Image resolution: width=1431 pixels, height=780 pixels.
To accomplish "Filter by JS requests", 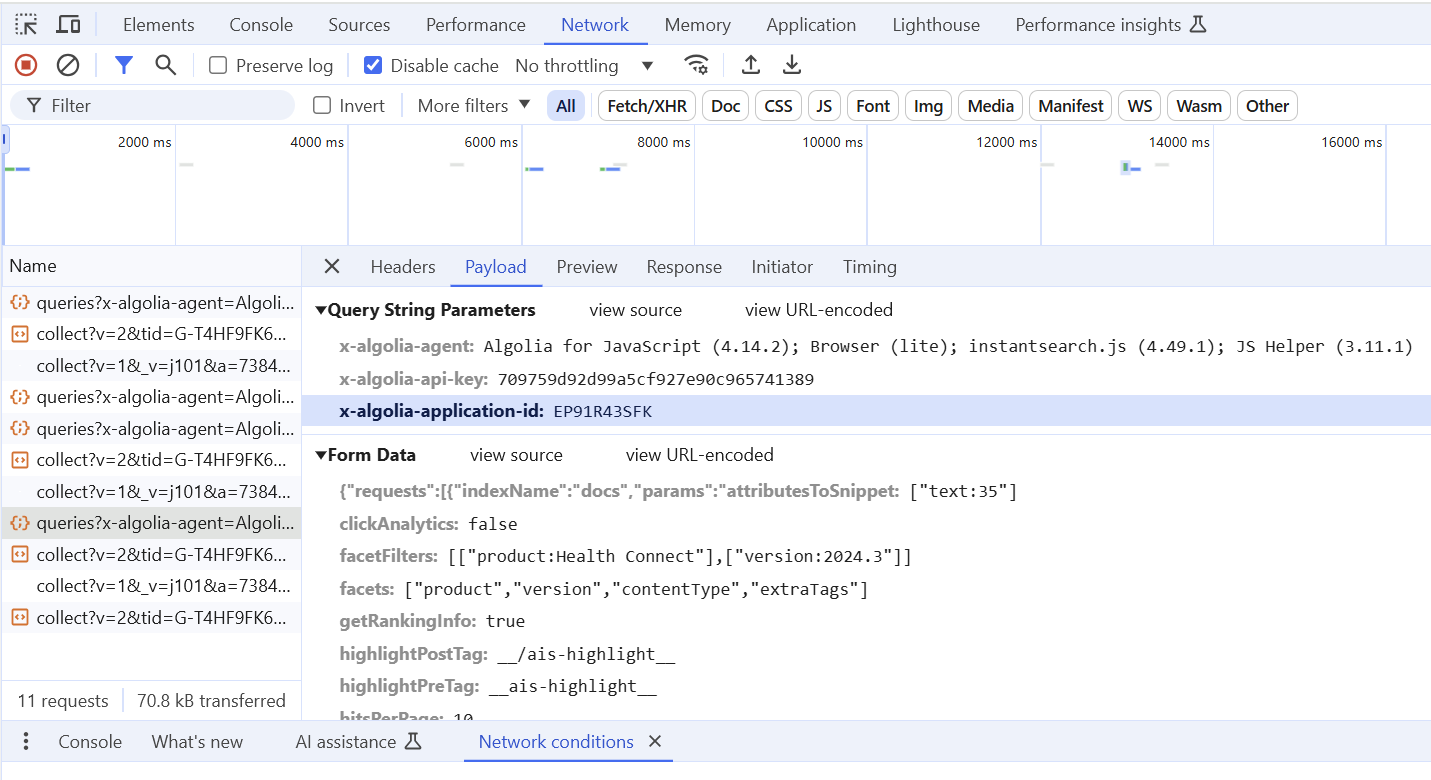I will [824, 106].
